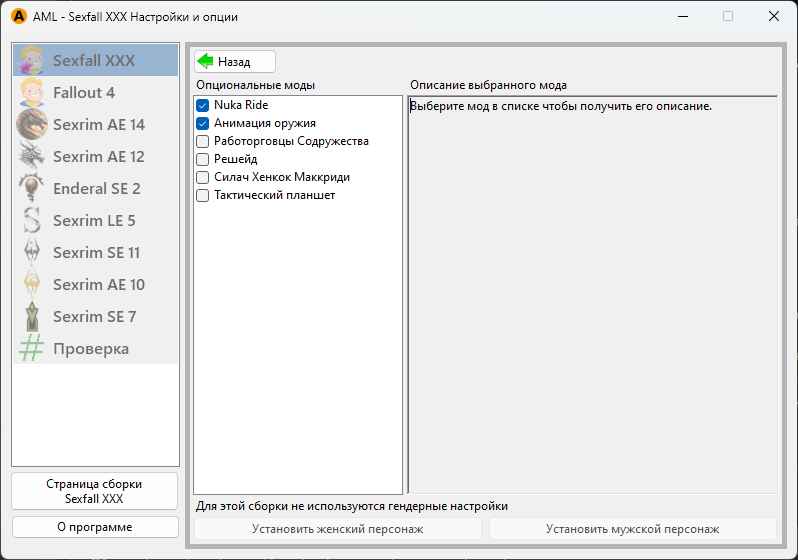798x560 pixels.
Task: Select Sexrim SE 11 in the sidebar
Action: click(96, 253)
